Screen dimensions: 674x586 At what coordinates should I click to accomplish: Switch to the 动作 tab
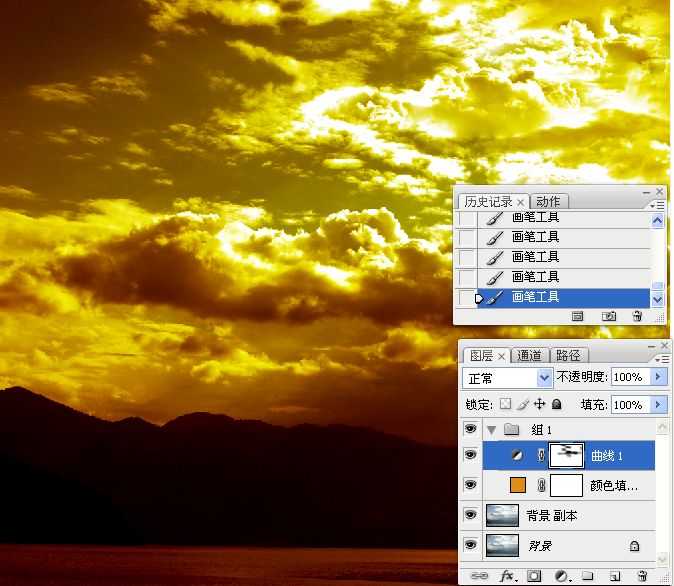click(548, 202)
